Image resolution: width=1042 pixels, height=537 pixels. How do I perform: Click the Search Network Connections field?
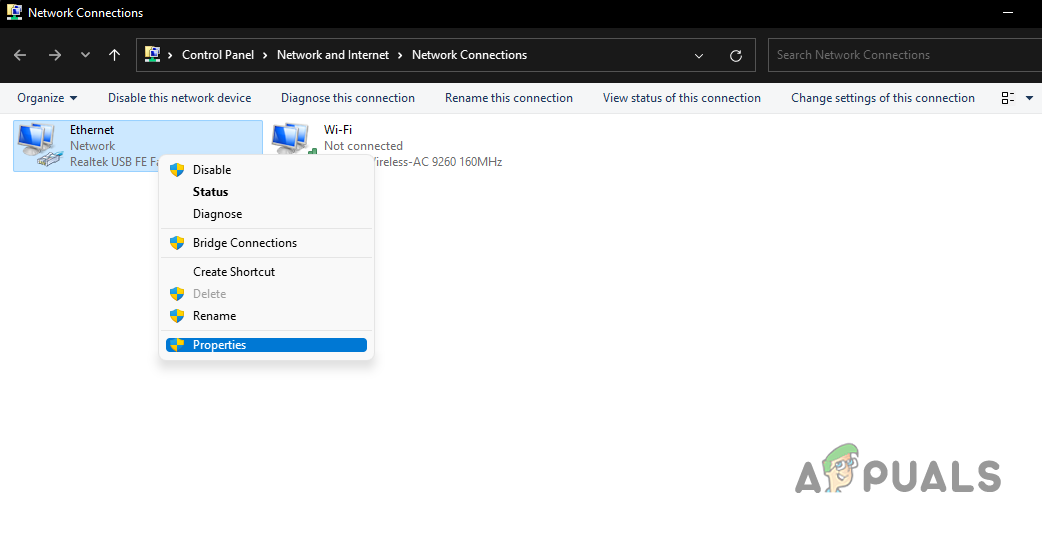pyautogui.click(x=900, y=55)
